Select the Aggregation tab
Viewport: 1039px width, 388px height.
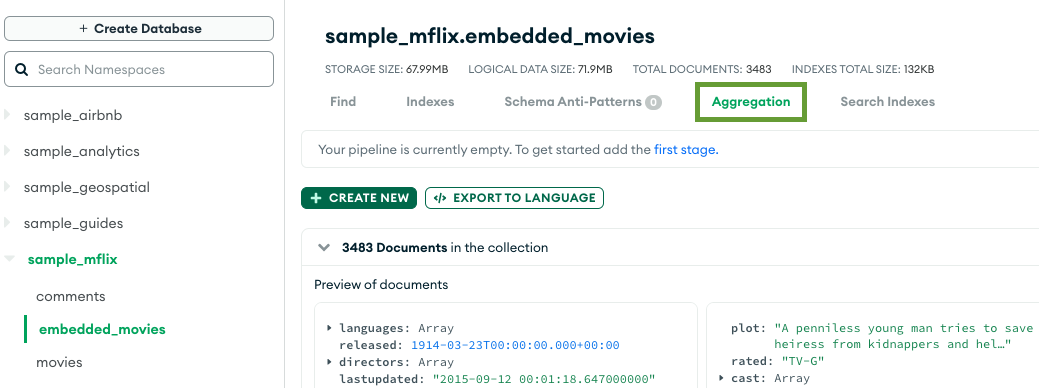[x=751, y=102]
